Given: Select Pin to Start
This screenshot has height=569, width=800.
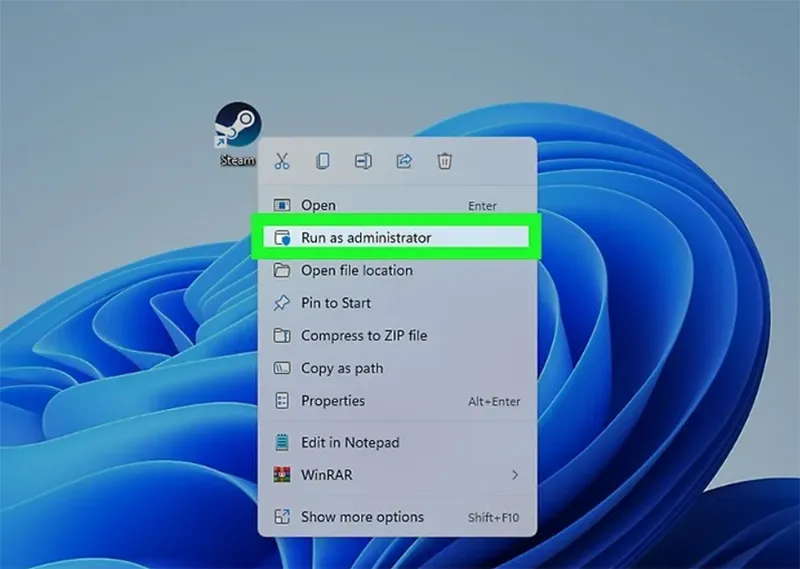Looking at the screenshot, I should point(397,303).
